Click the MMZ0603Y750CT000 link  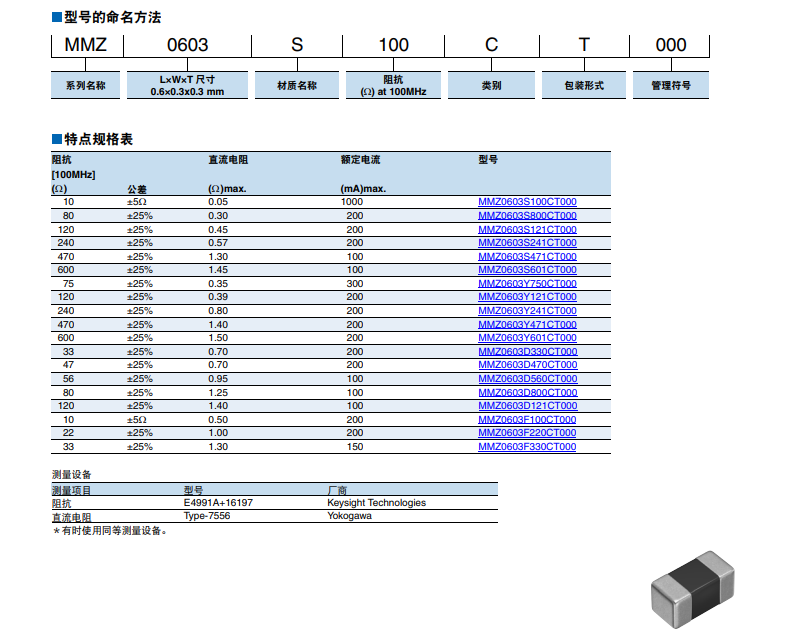pos(527,284)
